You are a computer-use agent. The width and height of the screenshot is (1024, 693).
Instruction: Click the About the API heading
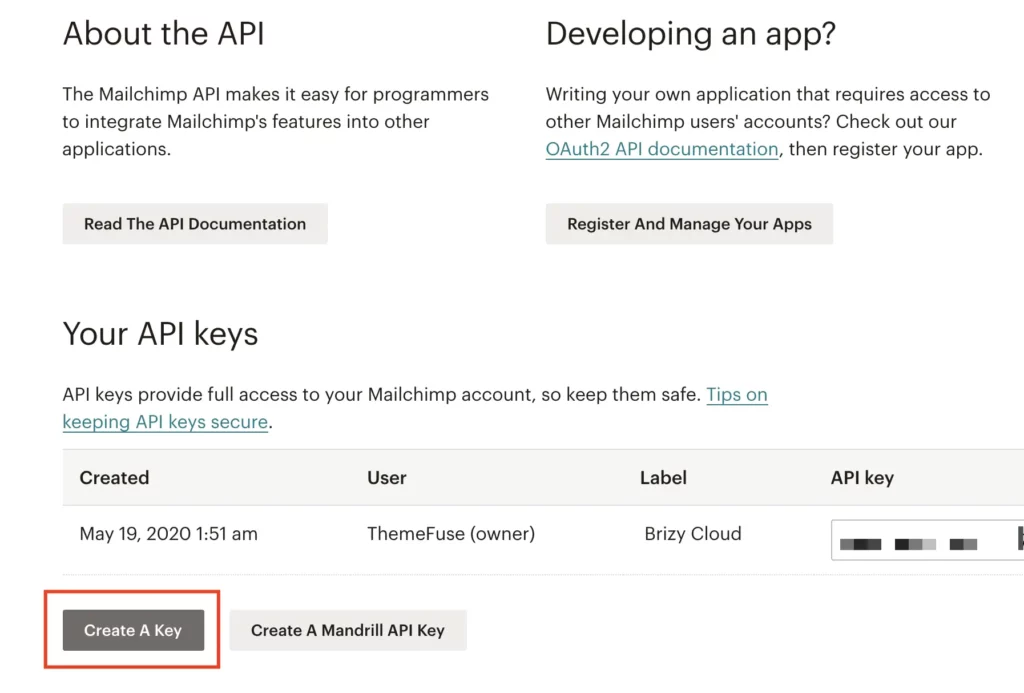tap(163, 33)
